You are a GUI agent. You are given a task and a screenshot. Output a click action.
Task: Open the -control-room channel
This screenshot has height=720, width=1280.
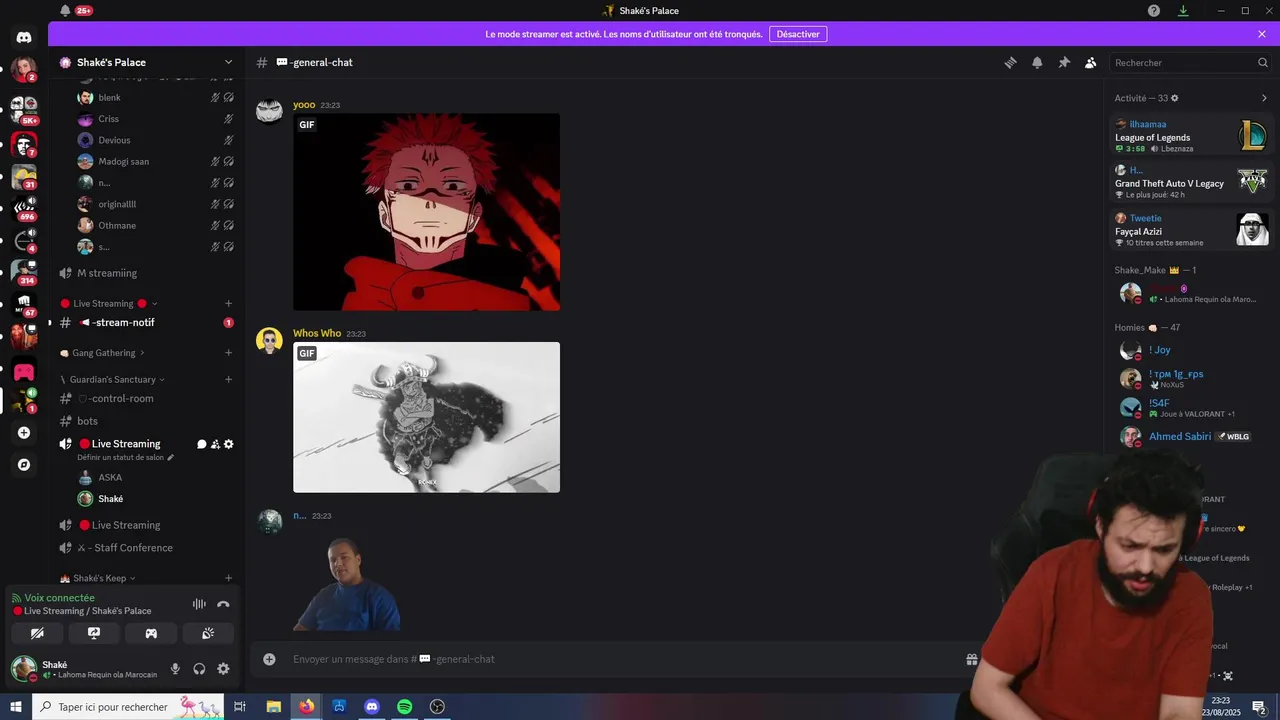point(146,398)
